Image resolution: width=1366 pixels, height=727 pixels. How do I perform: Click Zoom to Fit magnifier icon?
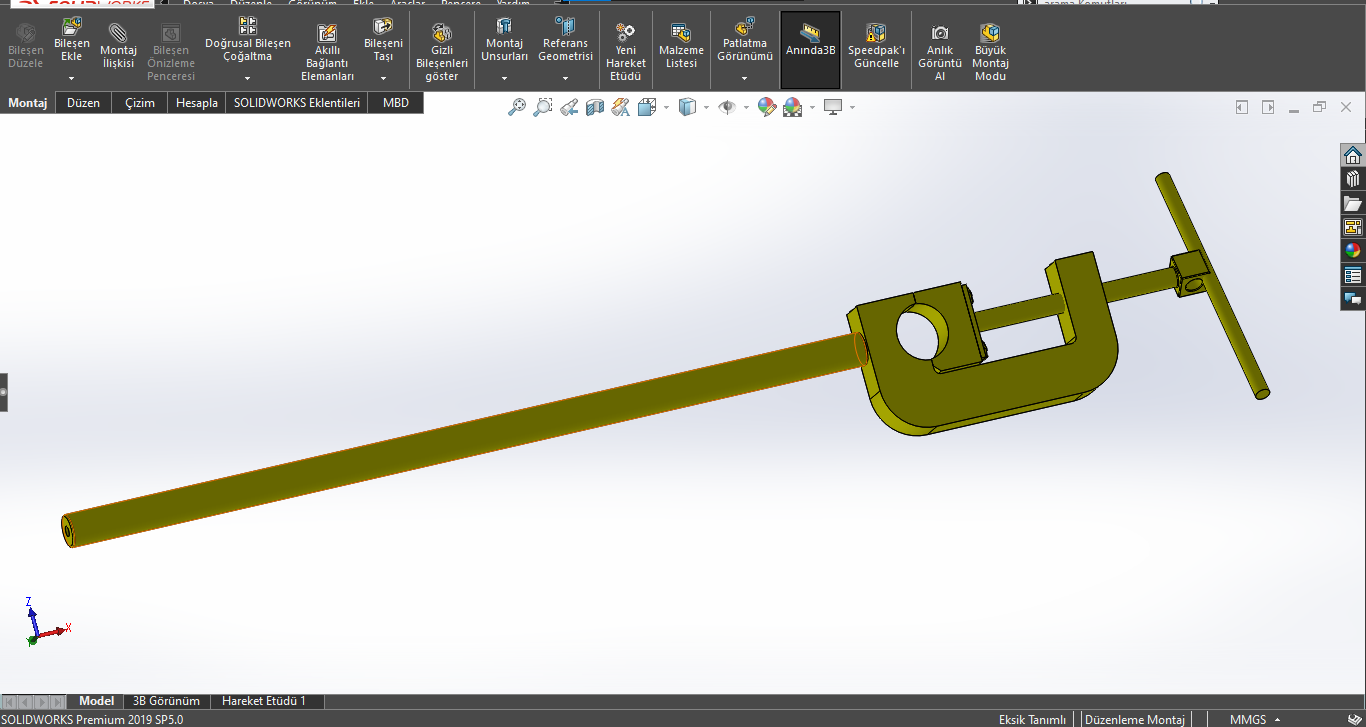click(x=517, y=107)
